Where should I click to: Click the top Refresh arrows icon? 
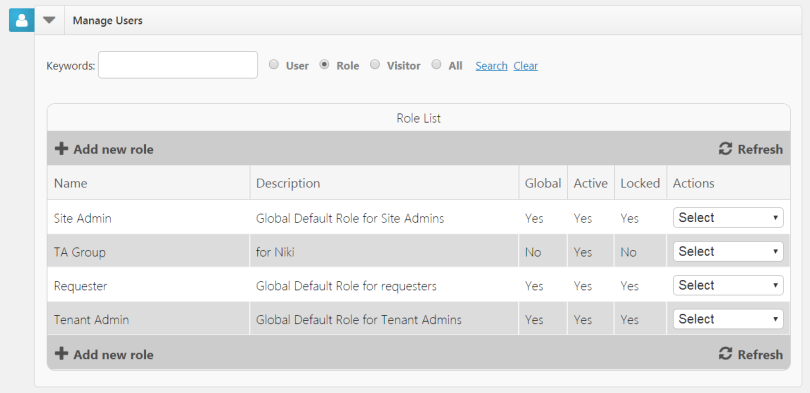coord(725,149)
